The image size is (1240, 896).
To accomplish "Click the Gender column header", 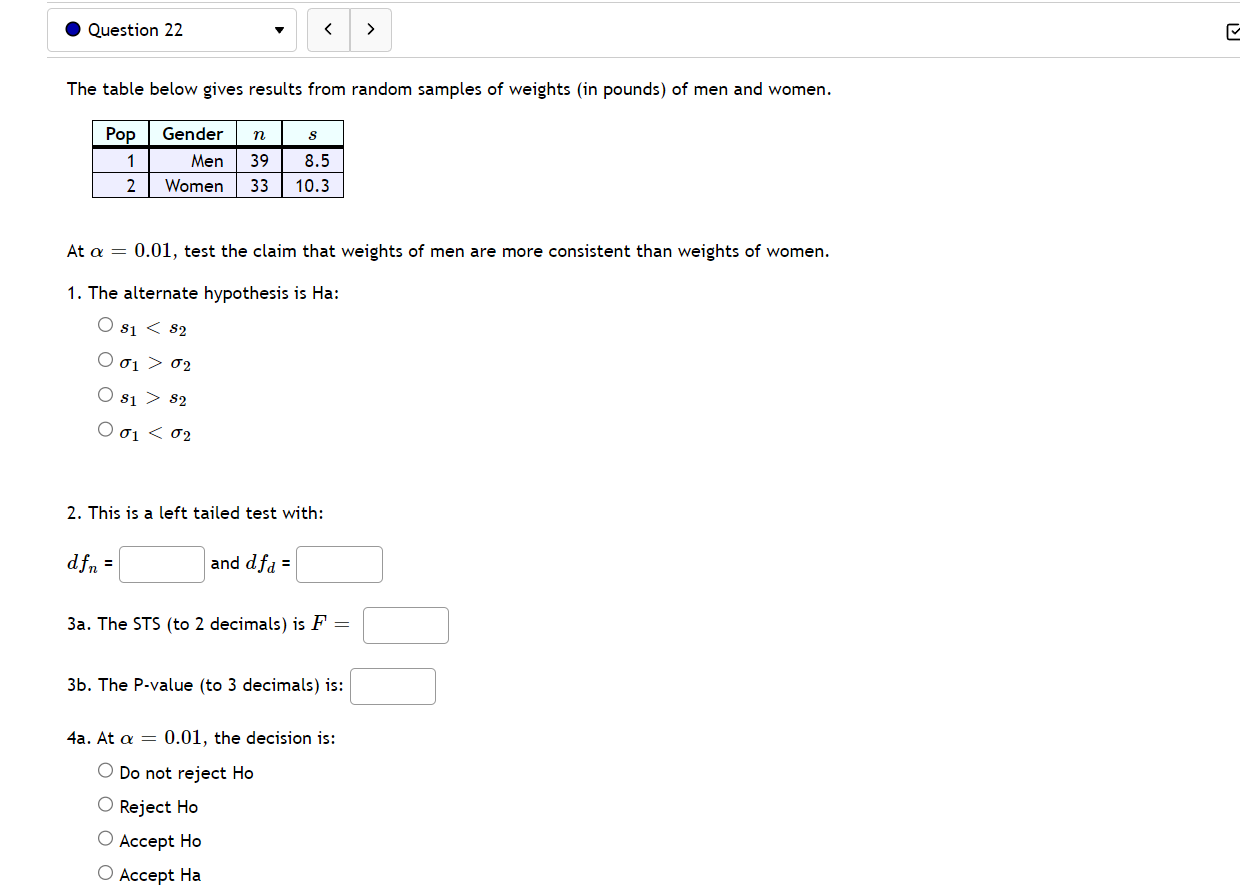I will [x=193, y=134].
